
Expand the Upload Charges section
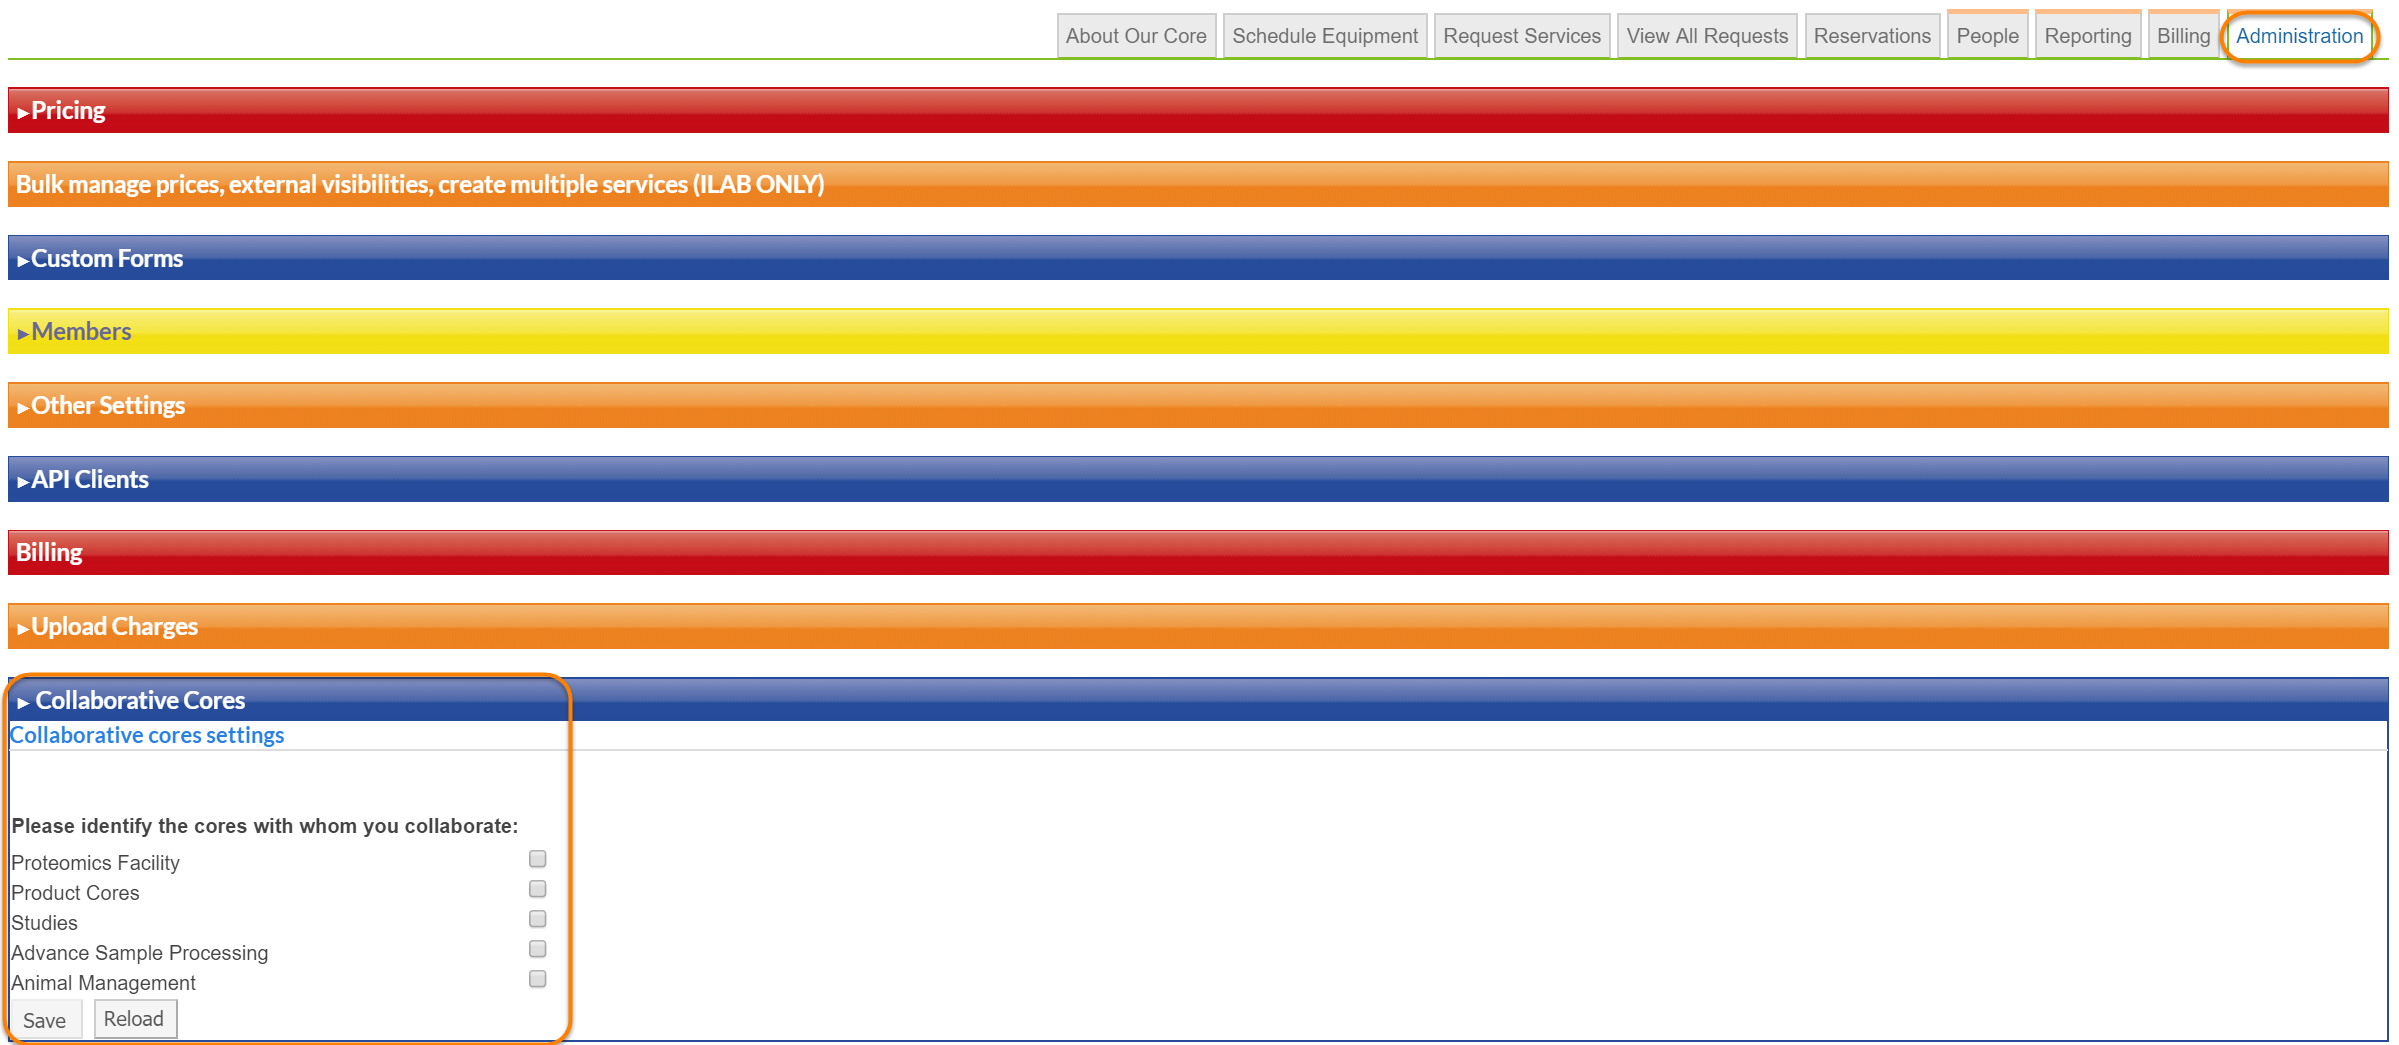pos(114,627)
